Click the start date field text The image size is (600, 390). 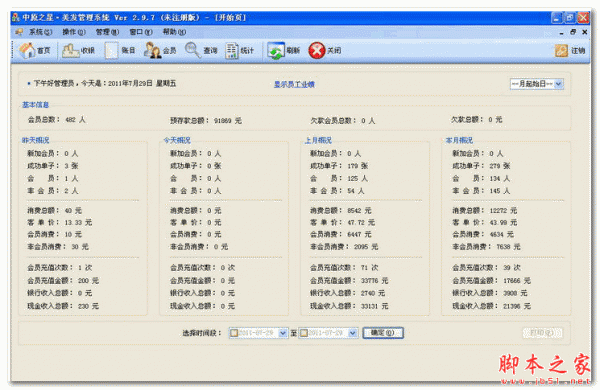(x=256, y=333)
